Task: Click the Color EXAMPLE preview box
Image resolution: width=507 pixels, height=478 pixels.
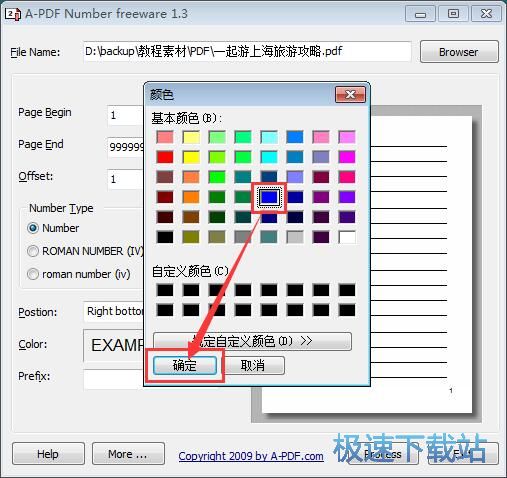Action: [114, 345]
